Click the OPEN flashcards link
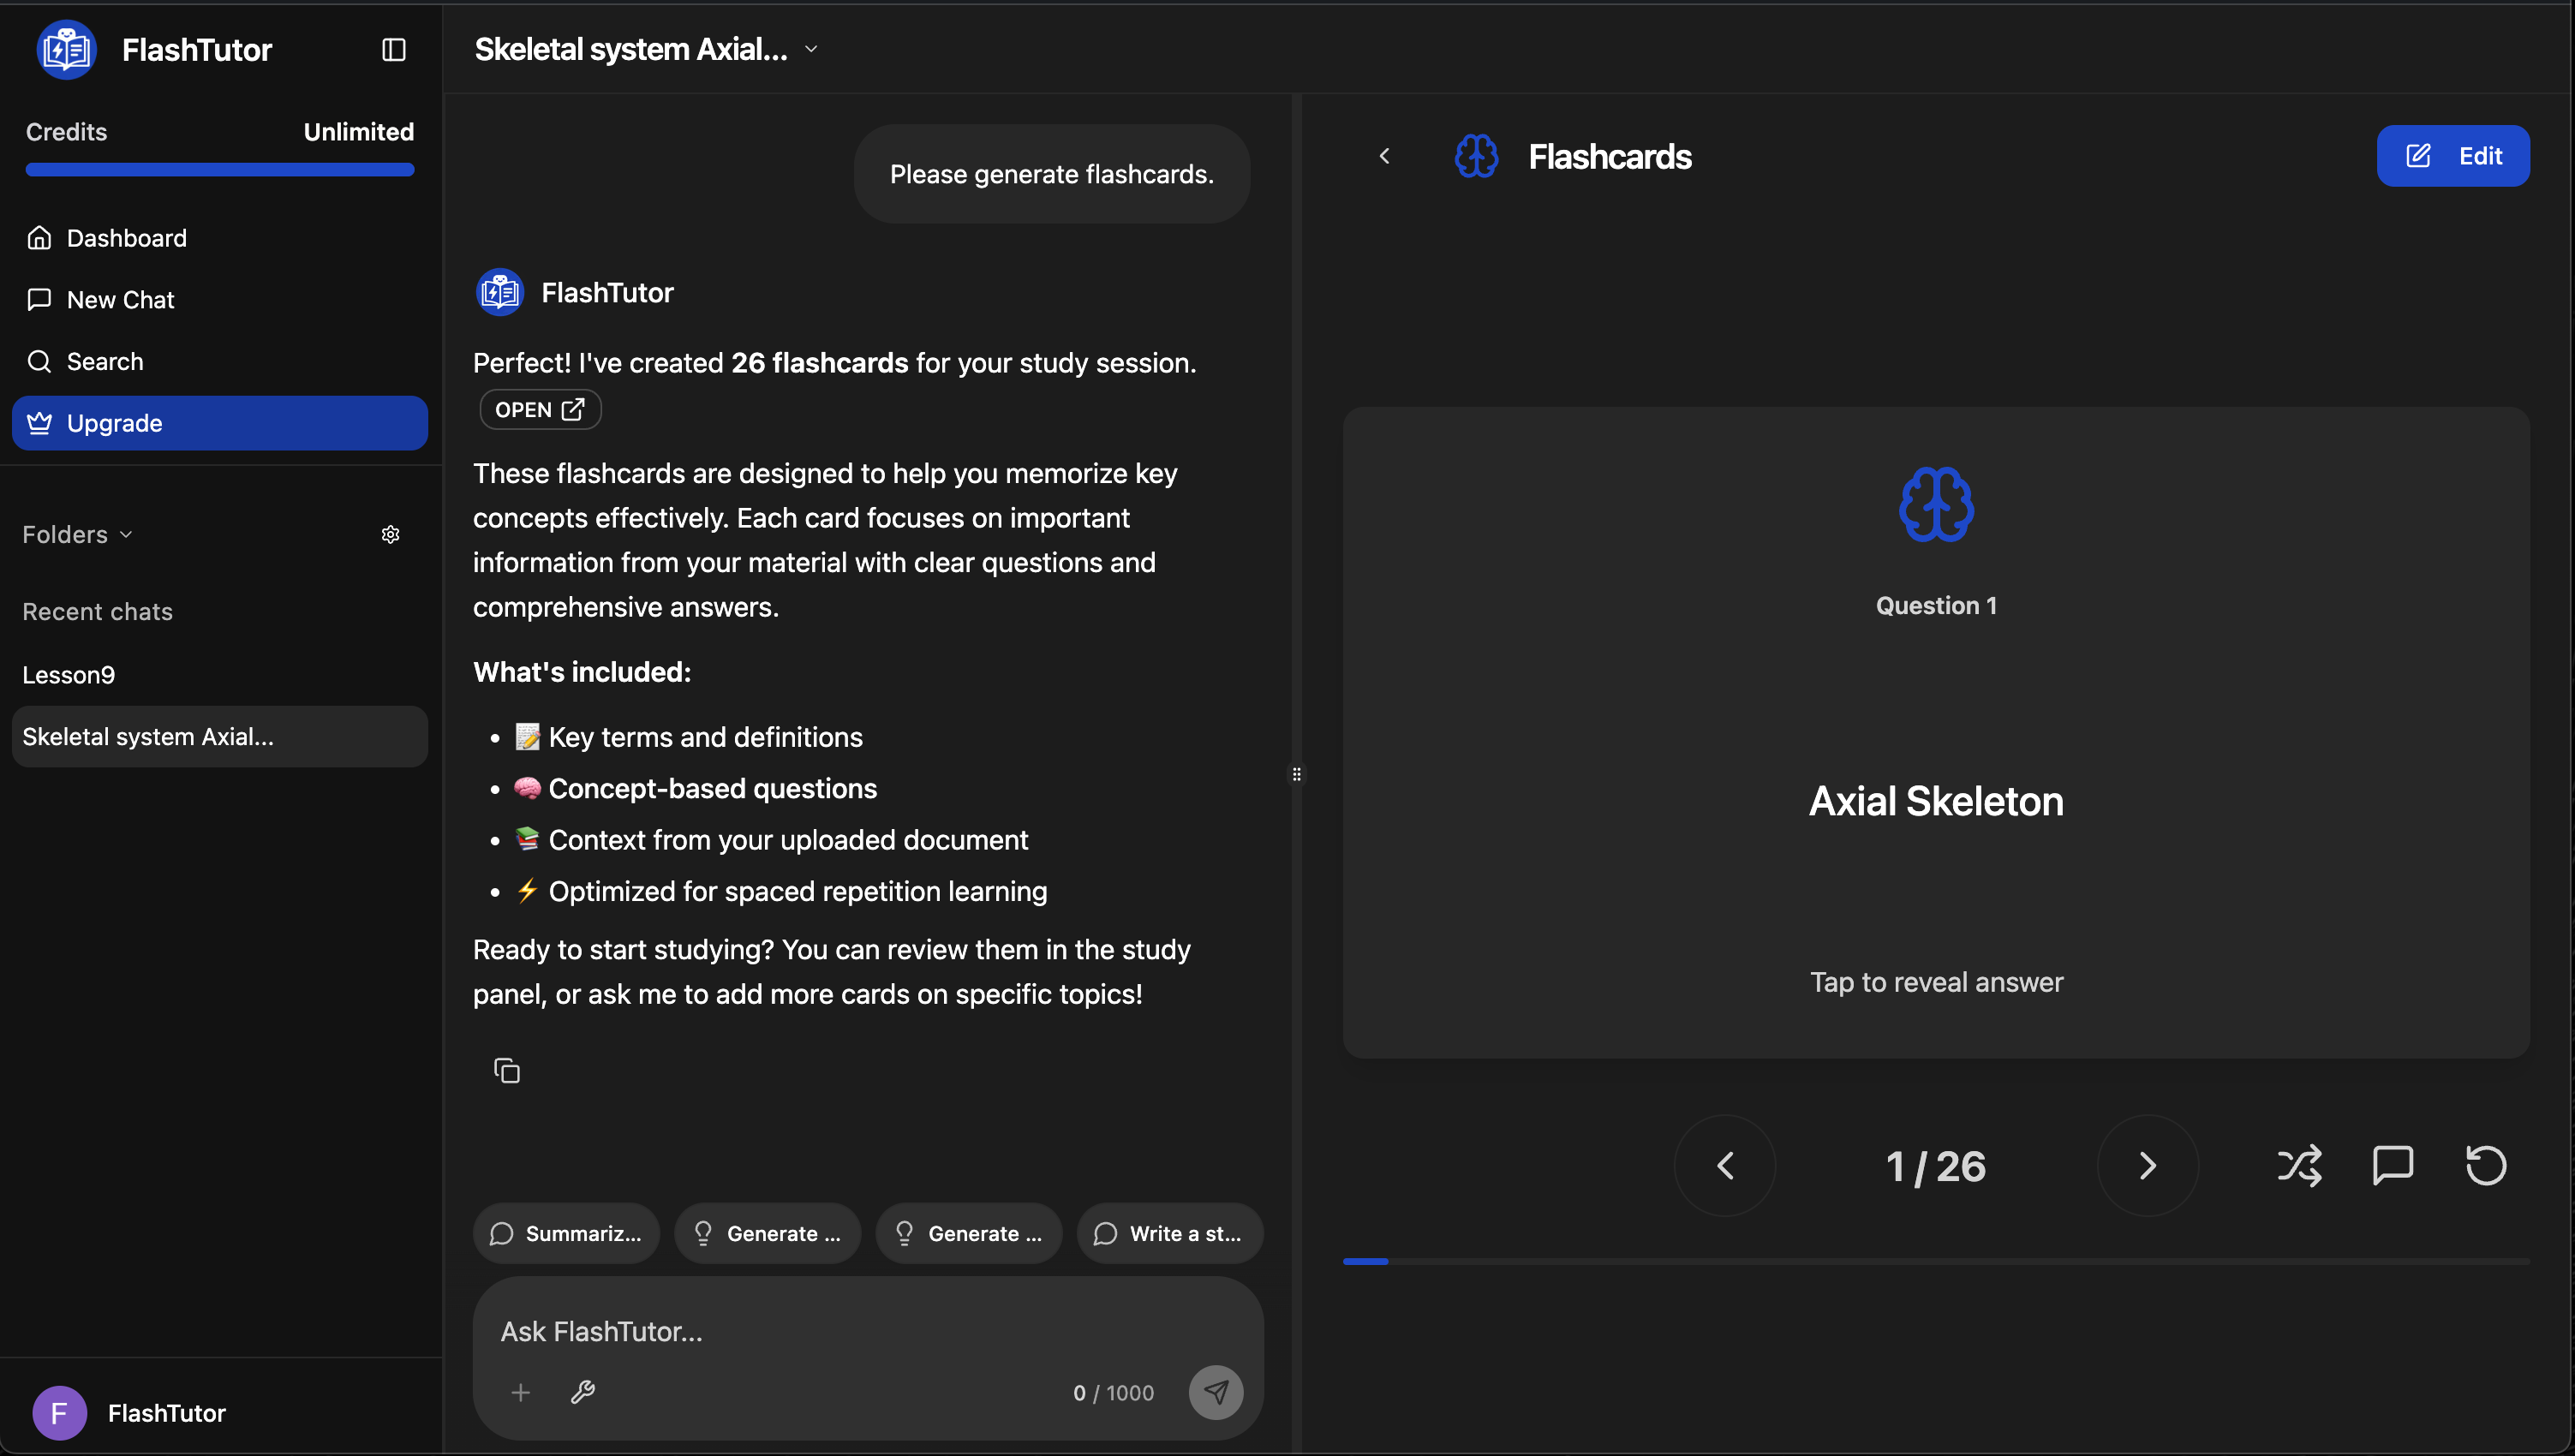Image resolution: width=2575 pixels, height=1456 pixels. (x=540, y=410)
